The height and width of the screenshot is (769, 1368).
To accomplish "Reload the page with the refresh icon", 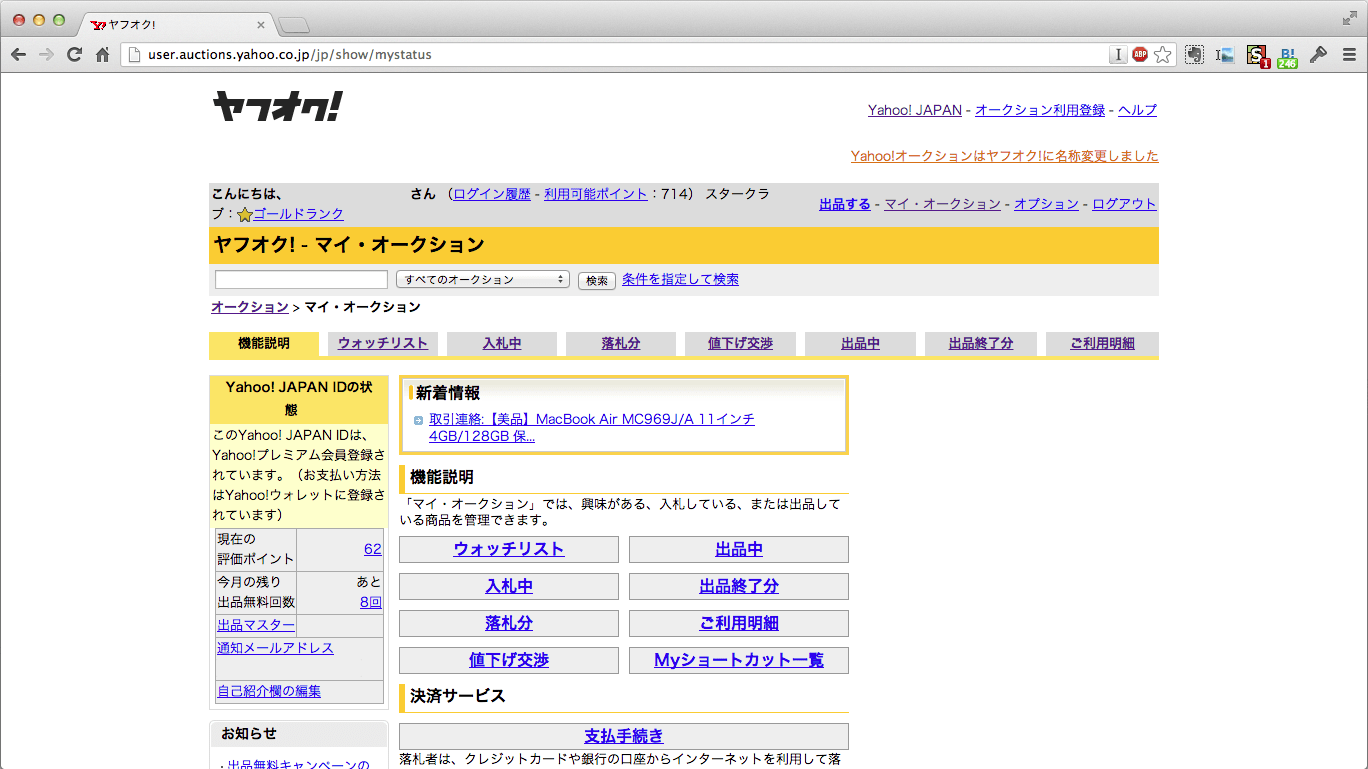I will click(x=74, y=55).
